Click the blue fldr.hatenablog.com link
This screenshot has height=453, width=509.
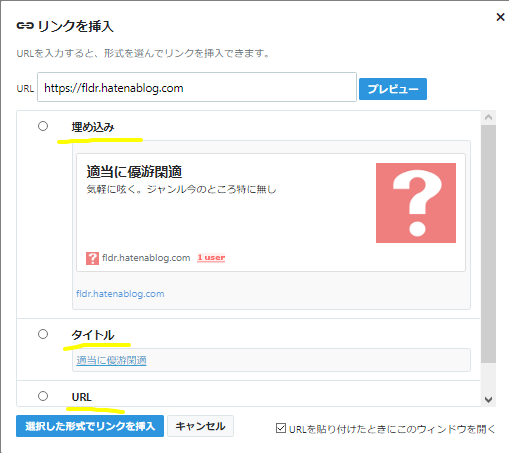(120, 294)
